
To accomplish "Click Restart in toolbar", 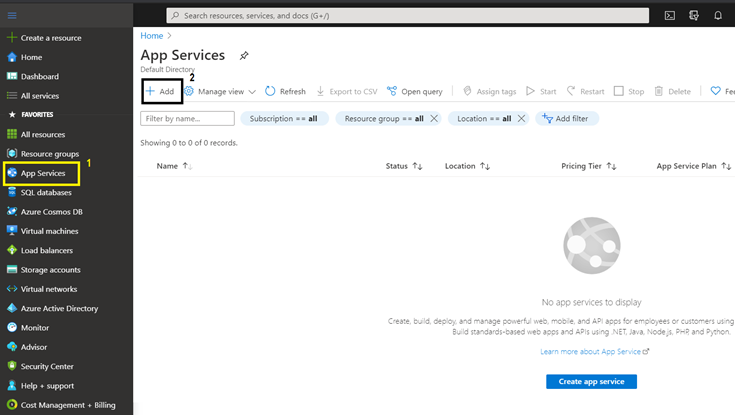I will tap(585, 91).
